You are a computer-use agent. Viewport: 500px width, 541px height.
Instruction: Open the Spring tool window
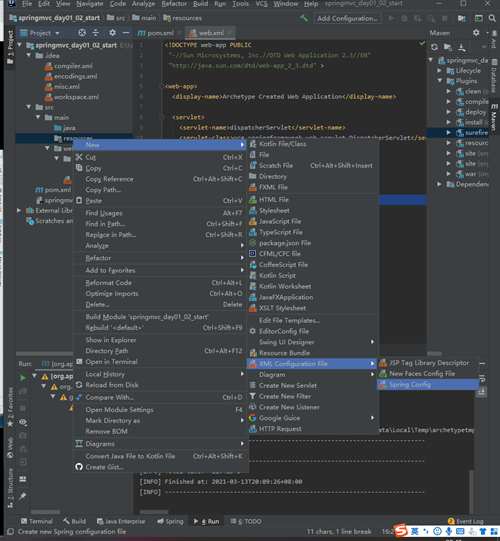pos(170,521)
